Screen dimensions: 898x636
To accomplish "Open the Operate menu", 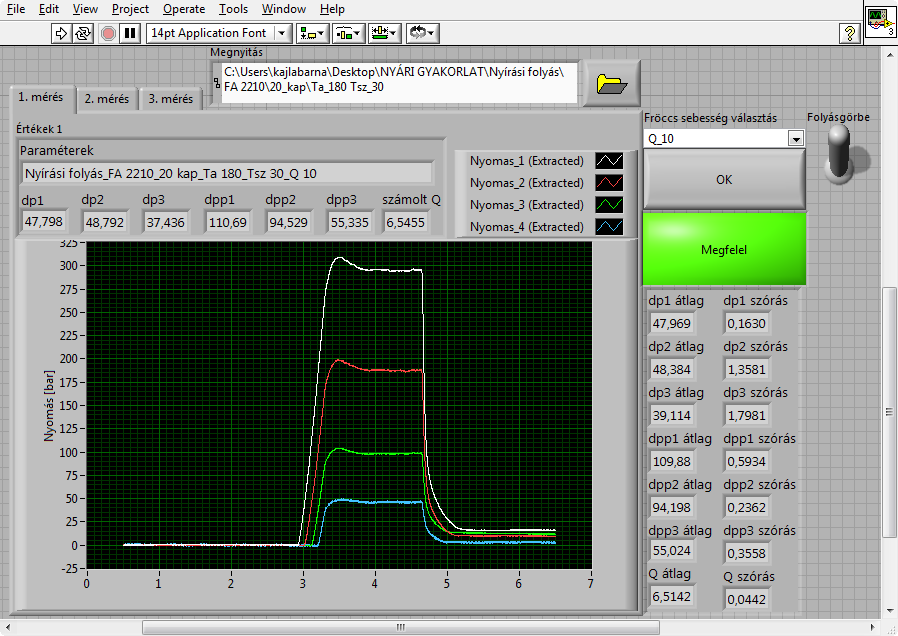I will [x=184, y=9].
